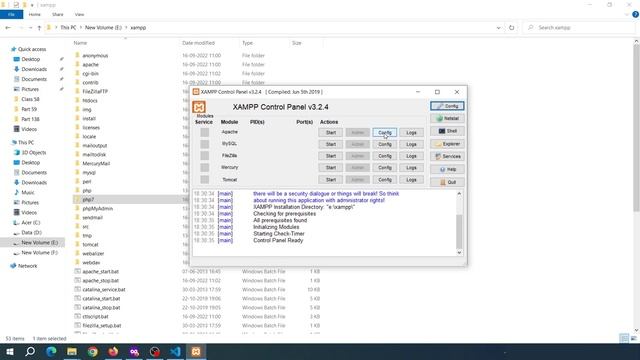
Task: Open Config for the Apache module
Action: 384,133
